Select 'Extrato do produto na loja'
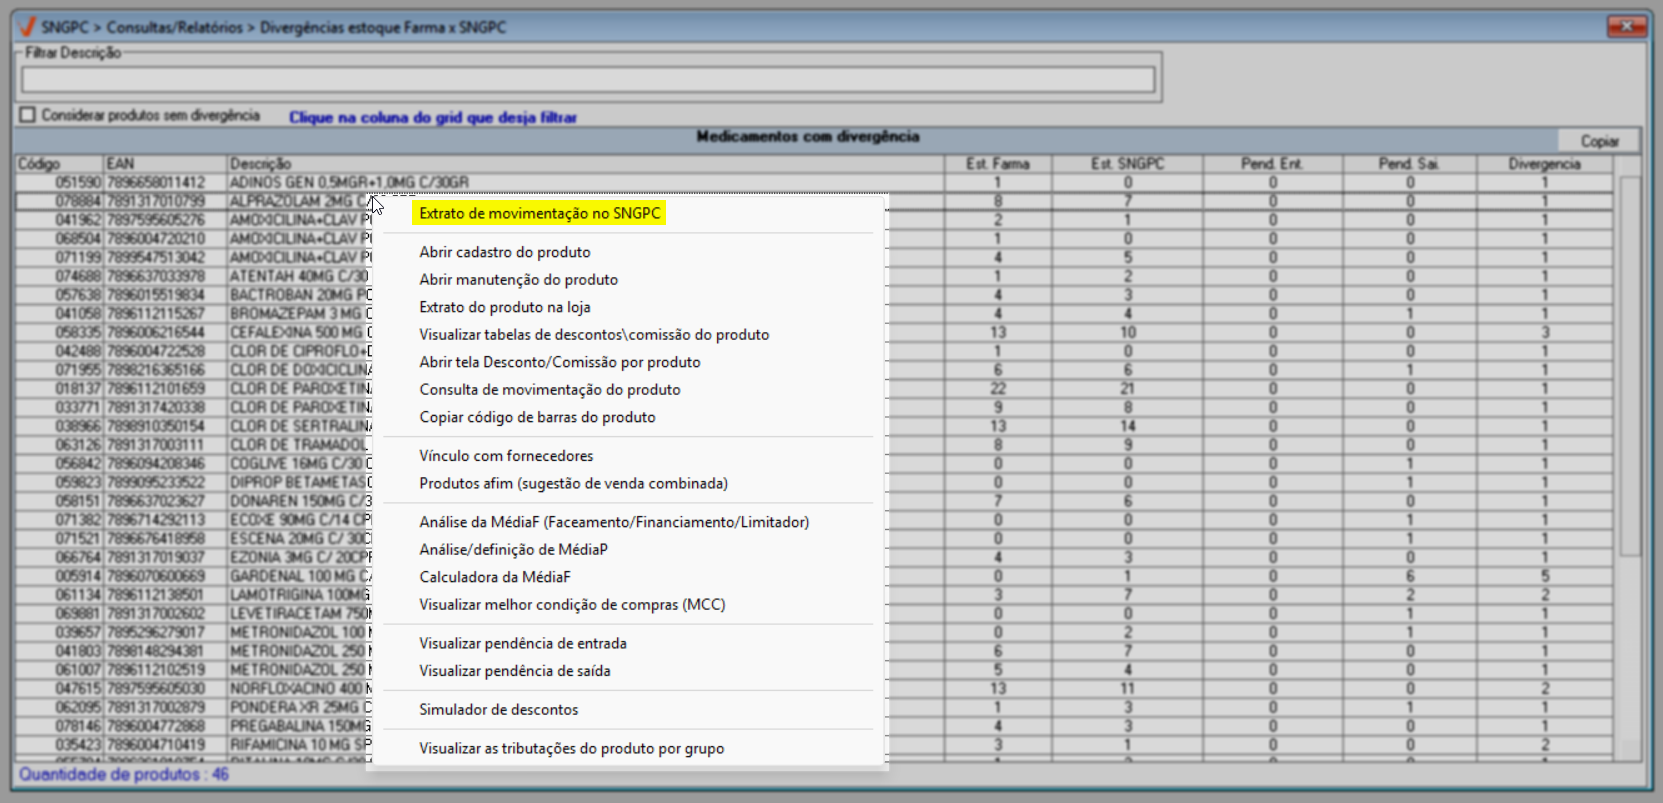This screenshot has height=803, width=1663. [504, 307]
